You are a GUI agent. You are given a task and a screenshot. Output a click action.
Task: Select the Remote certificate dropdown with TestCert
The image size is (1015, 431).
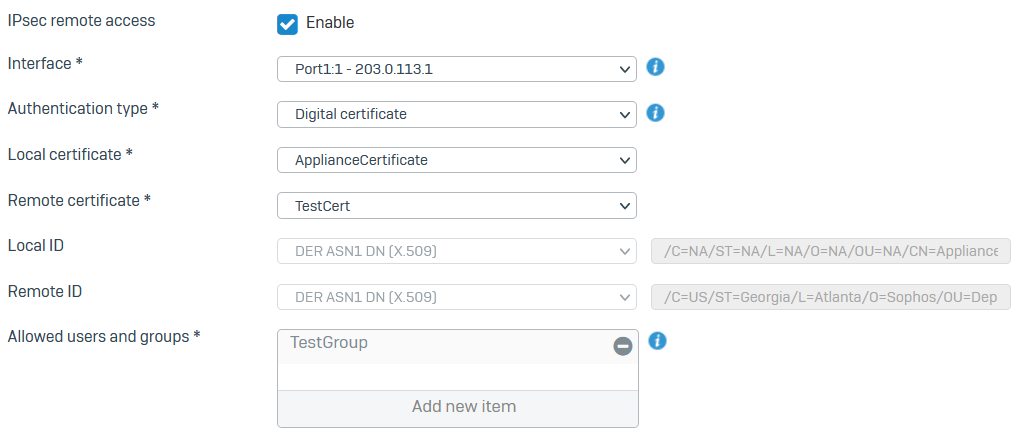pyautogui.click(x=456, y=206)
